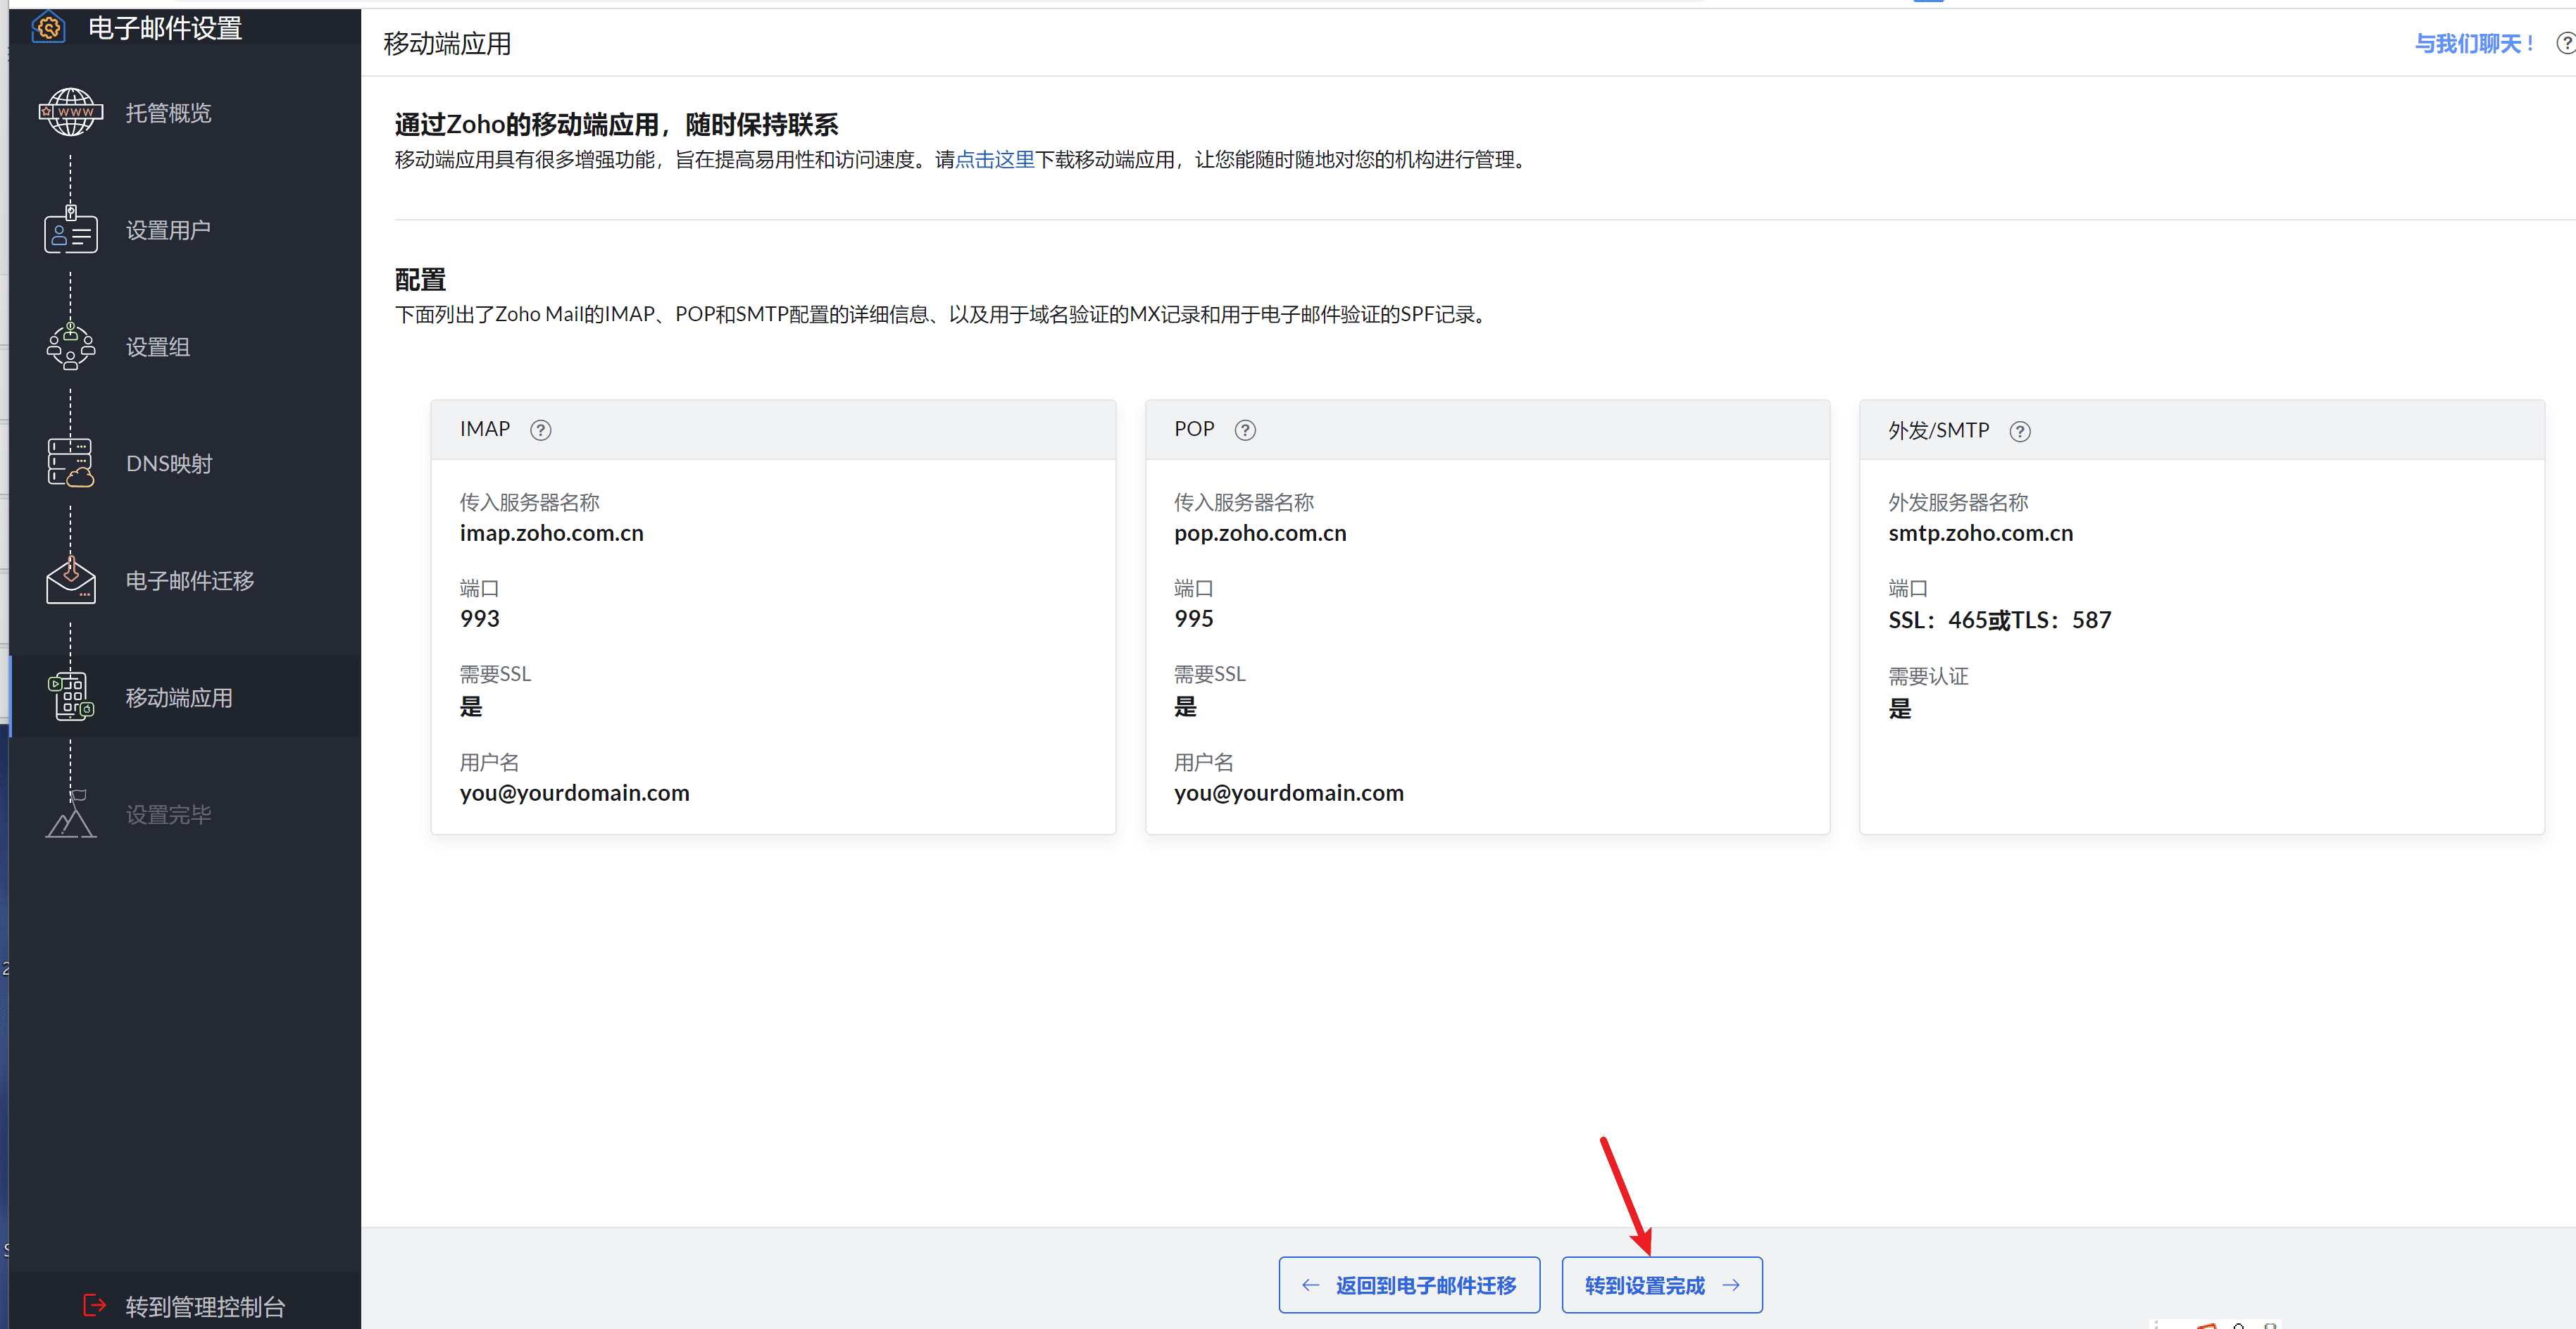Open the email settings gear logo icon
The height and width of the screenshot is (1329, 2576).
click(x=48, y=27)
